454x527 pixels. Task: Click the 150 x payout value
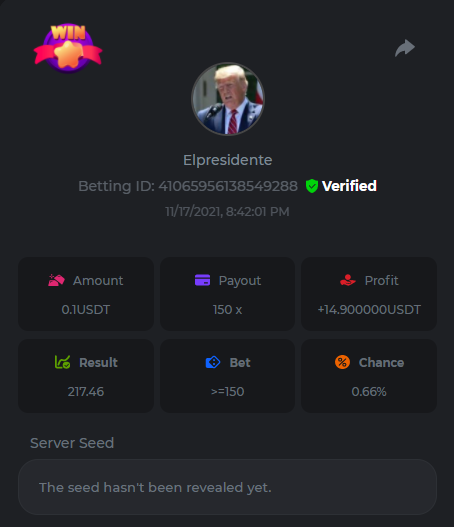click(228, 310)
